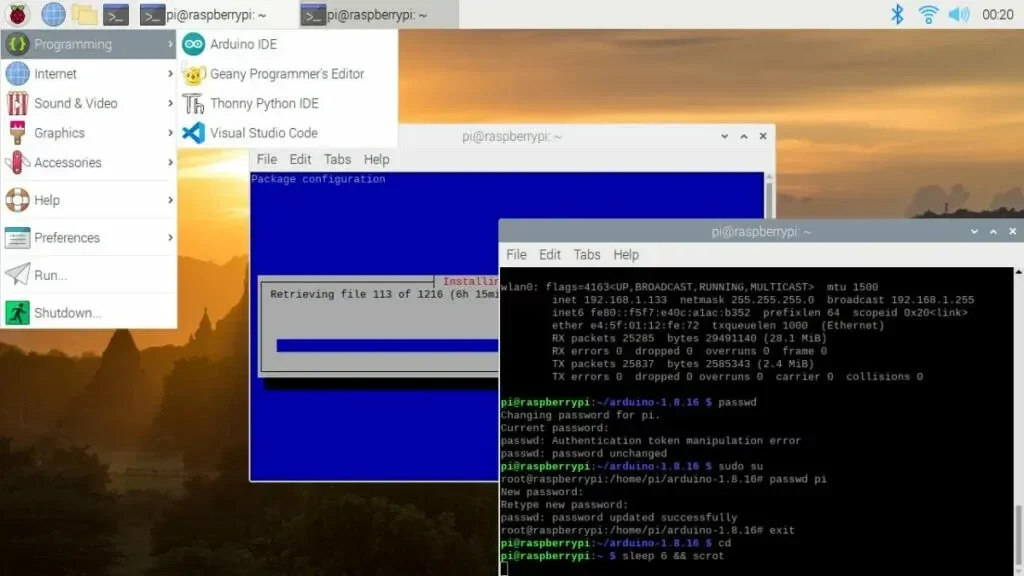Expand the Internet submenu arrow
The width and height of the screenshot is (1024, 576).
[x=170, y=74]
